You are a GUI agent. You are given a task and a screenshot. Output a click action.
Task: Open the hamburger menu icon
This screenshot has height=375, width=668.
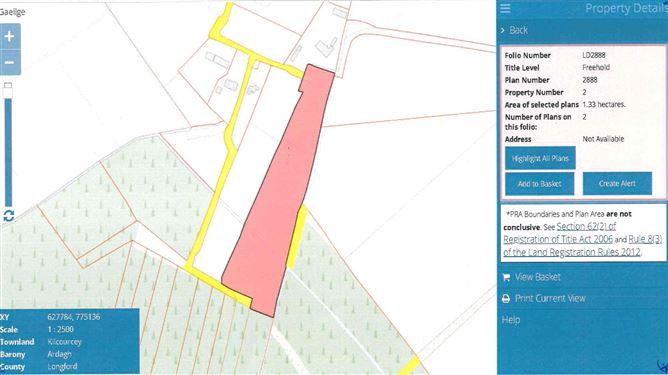(505, 8)
